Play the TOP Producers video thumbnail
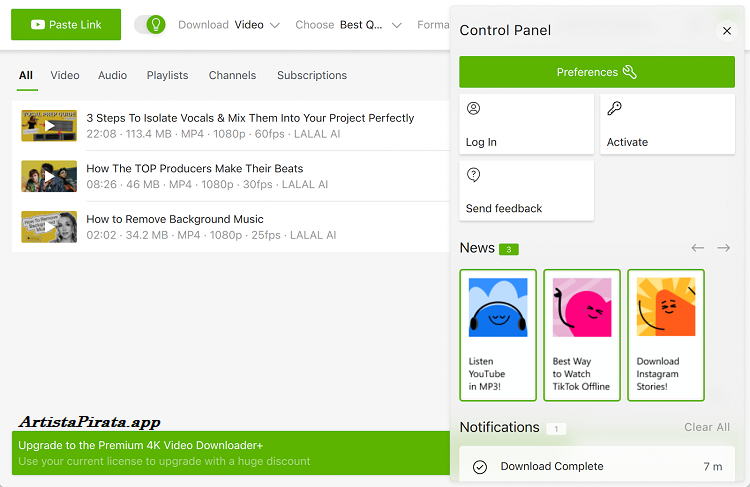750x487 pixels. click(x=49, y=176)
